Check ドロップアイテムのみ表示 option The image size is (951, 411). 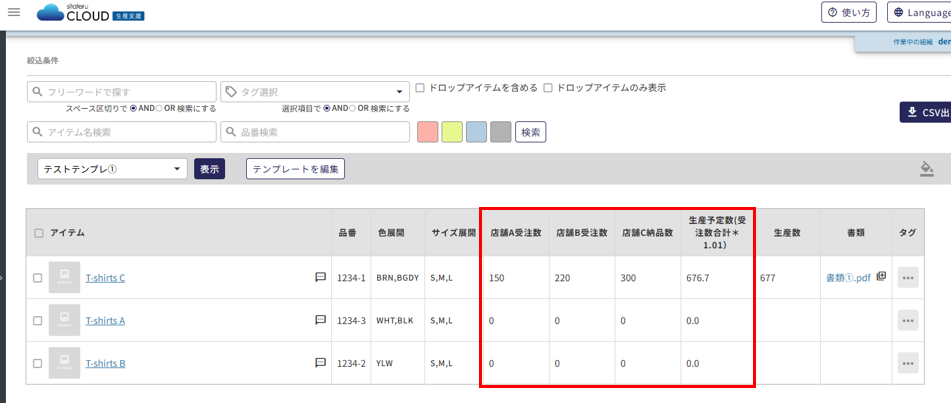(x=548, y=88)
